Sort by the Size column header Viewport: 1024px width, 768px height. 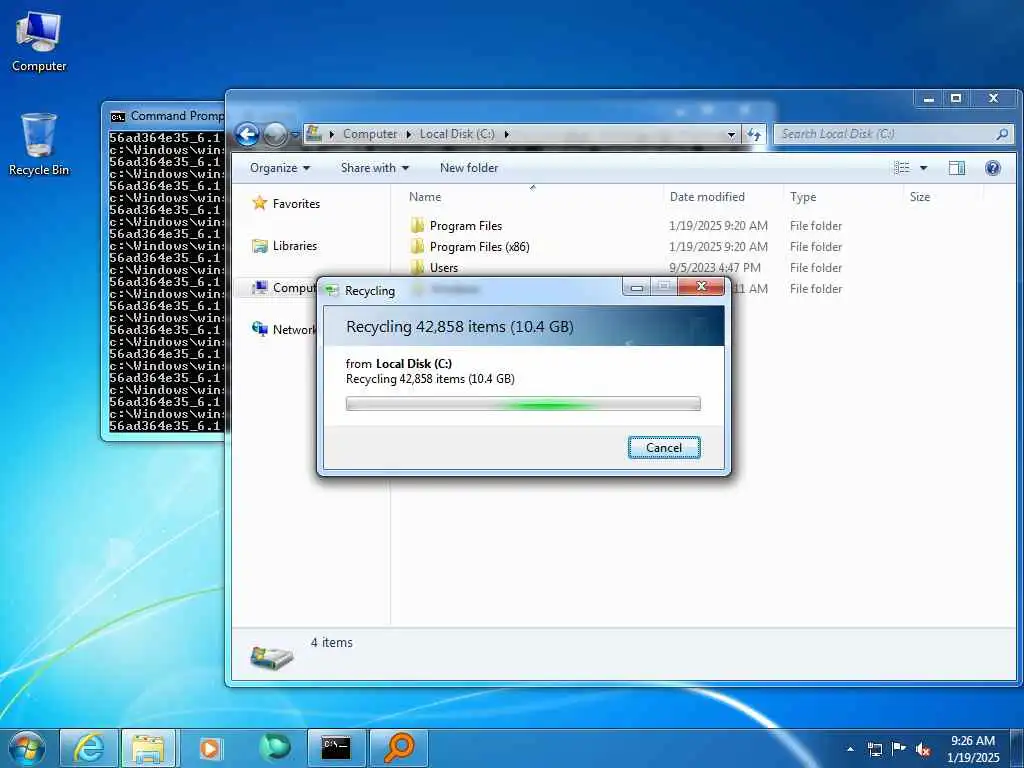click(x=920, y=197)
